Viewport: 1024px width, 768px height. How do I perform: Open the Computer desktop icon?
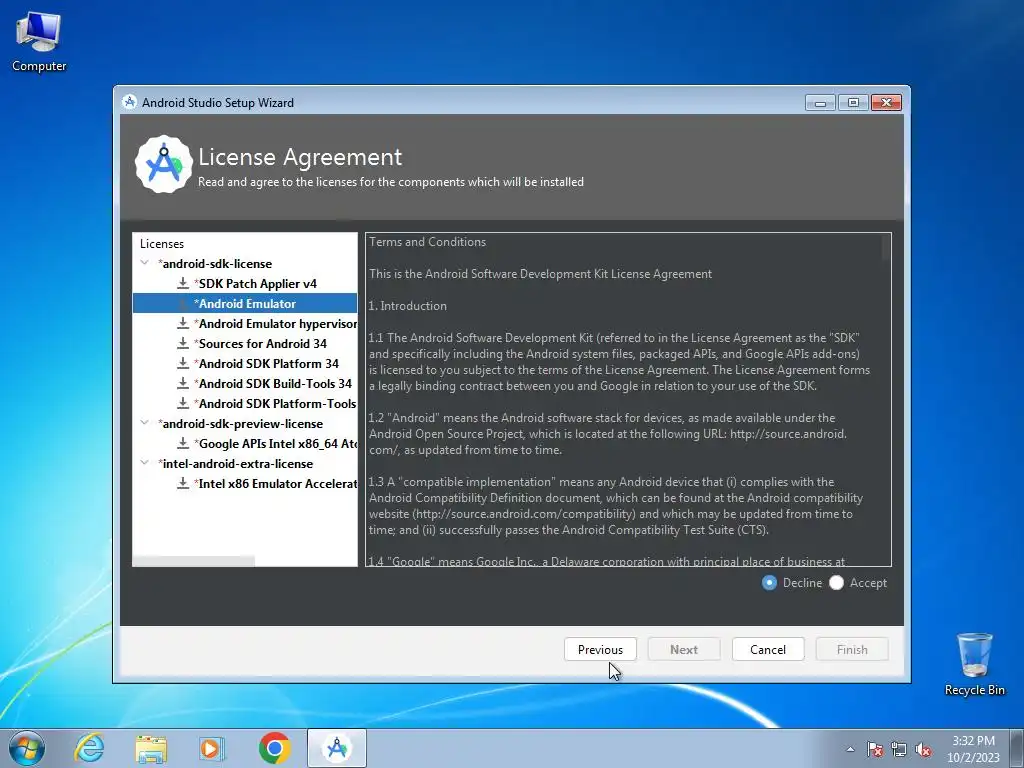pyautogui.click(x=39, y=42)
